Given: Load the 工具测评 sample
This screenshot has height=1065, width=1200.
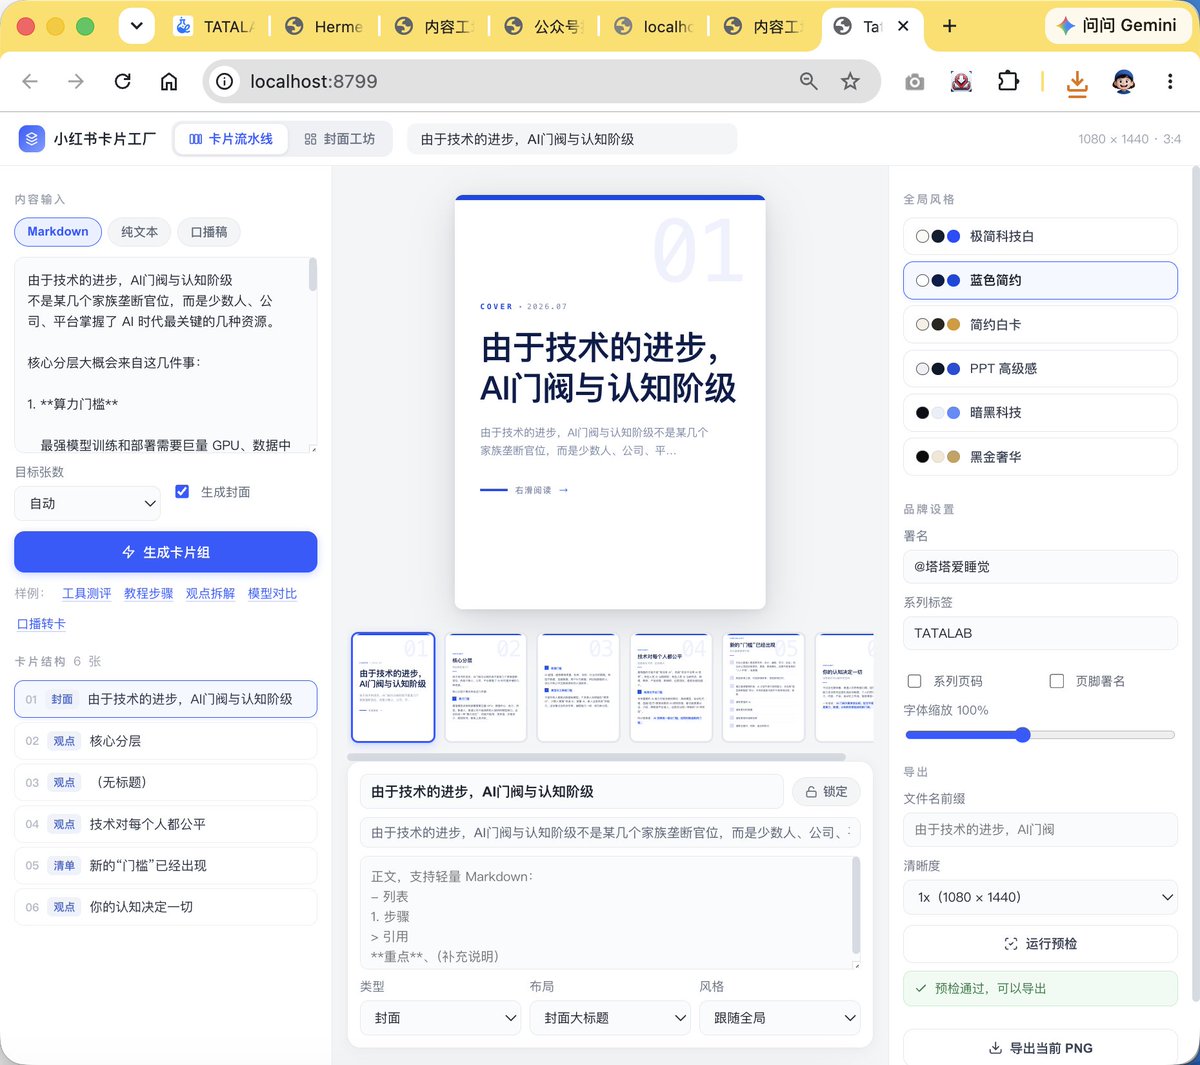Looking at the screenshot, I should (87, 594).
